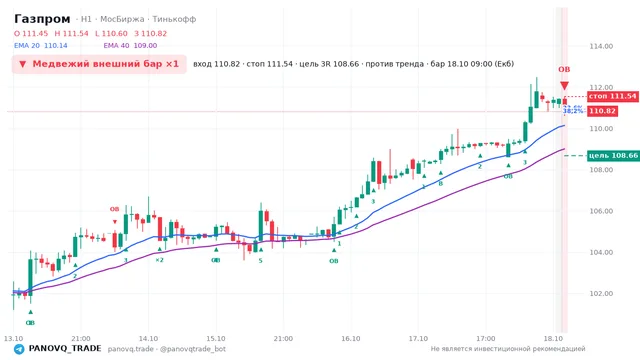640x360 pixels.
Task: Click the red 'стоп 111.54' price label
Action: (613, 96)
